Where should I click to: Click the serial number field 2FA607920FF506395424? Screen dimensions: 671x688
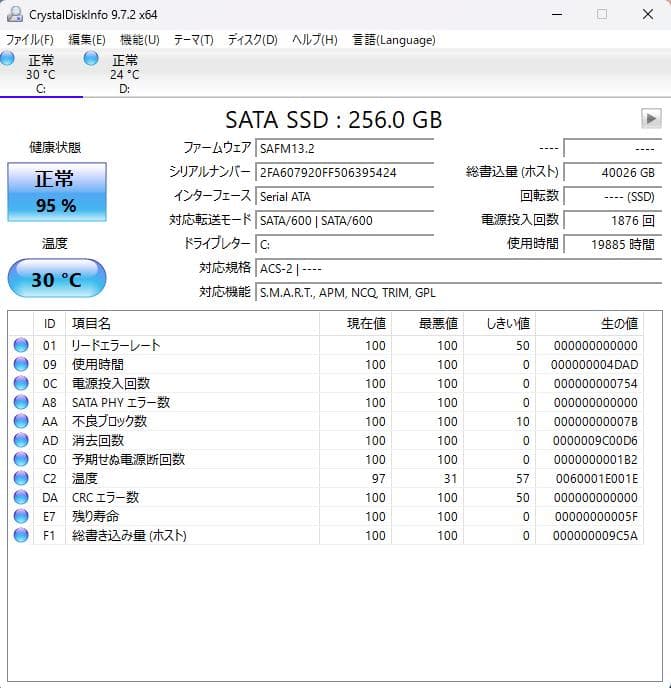345,172
